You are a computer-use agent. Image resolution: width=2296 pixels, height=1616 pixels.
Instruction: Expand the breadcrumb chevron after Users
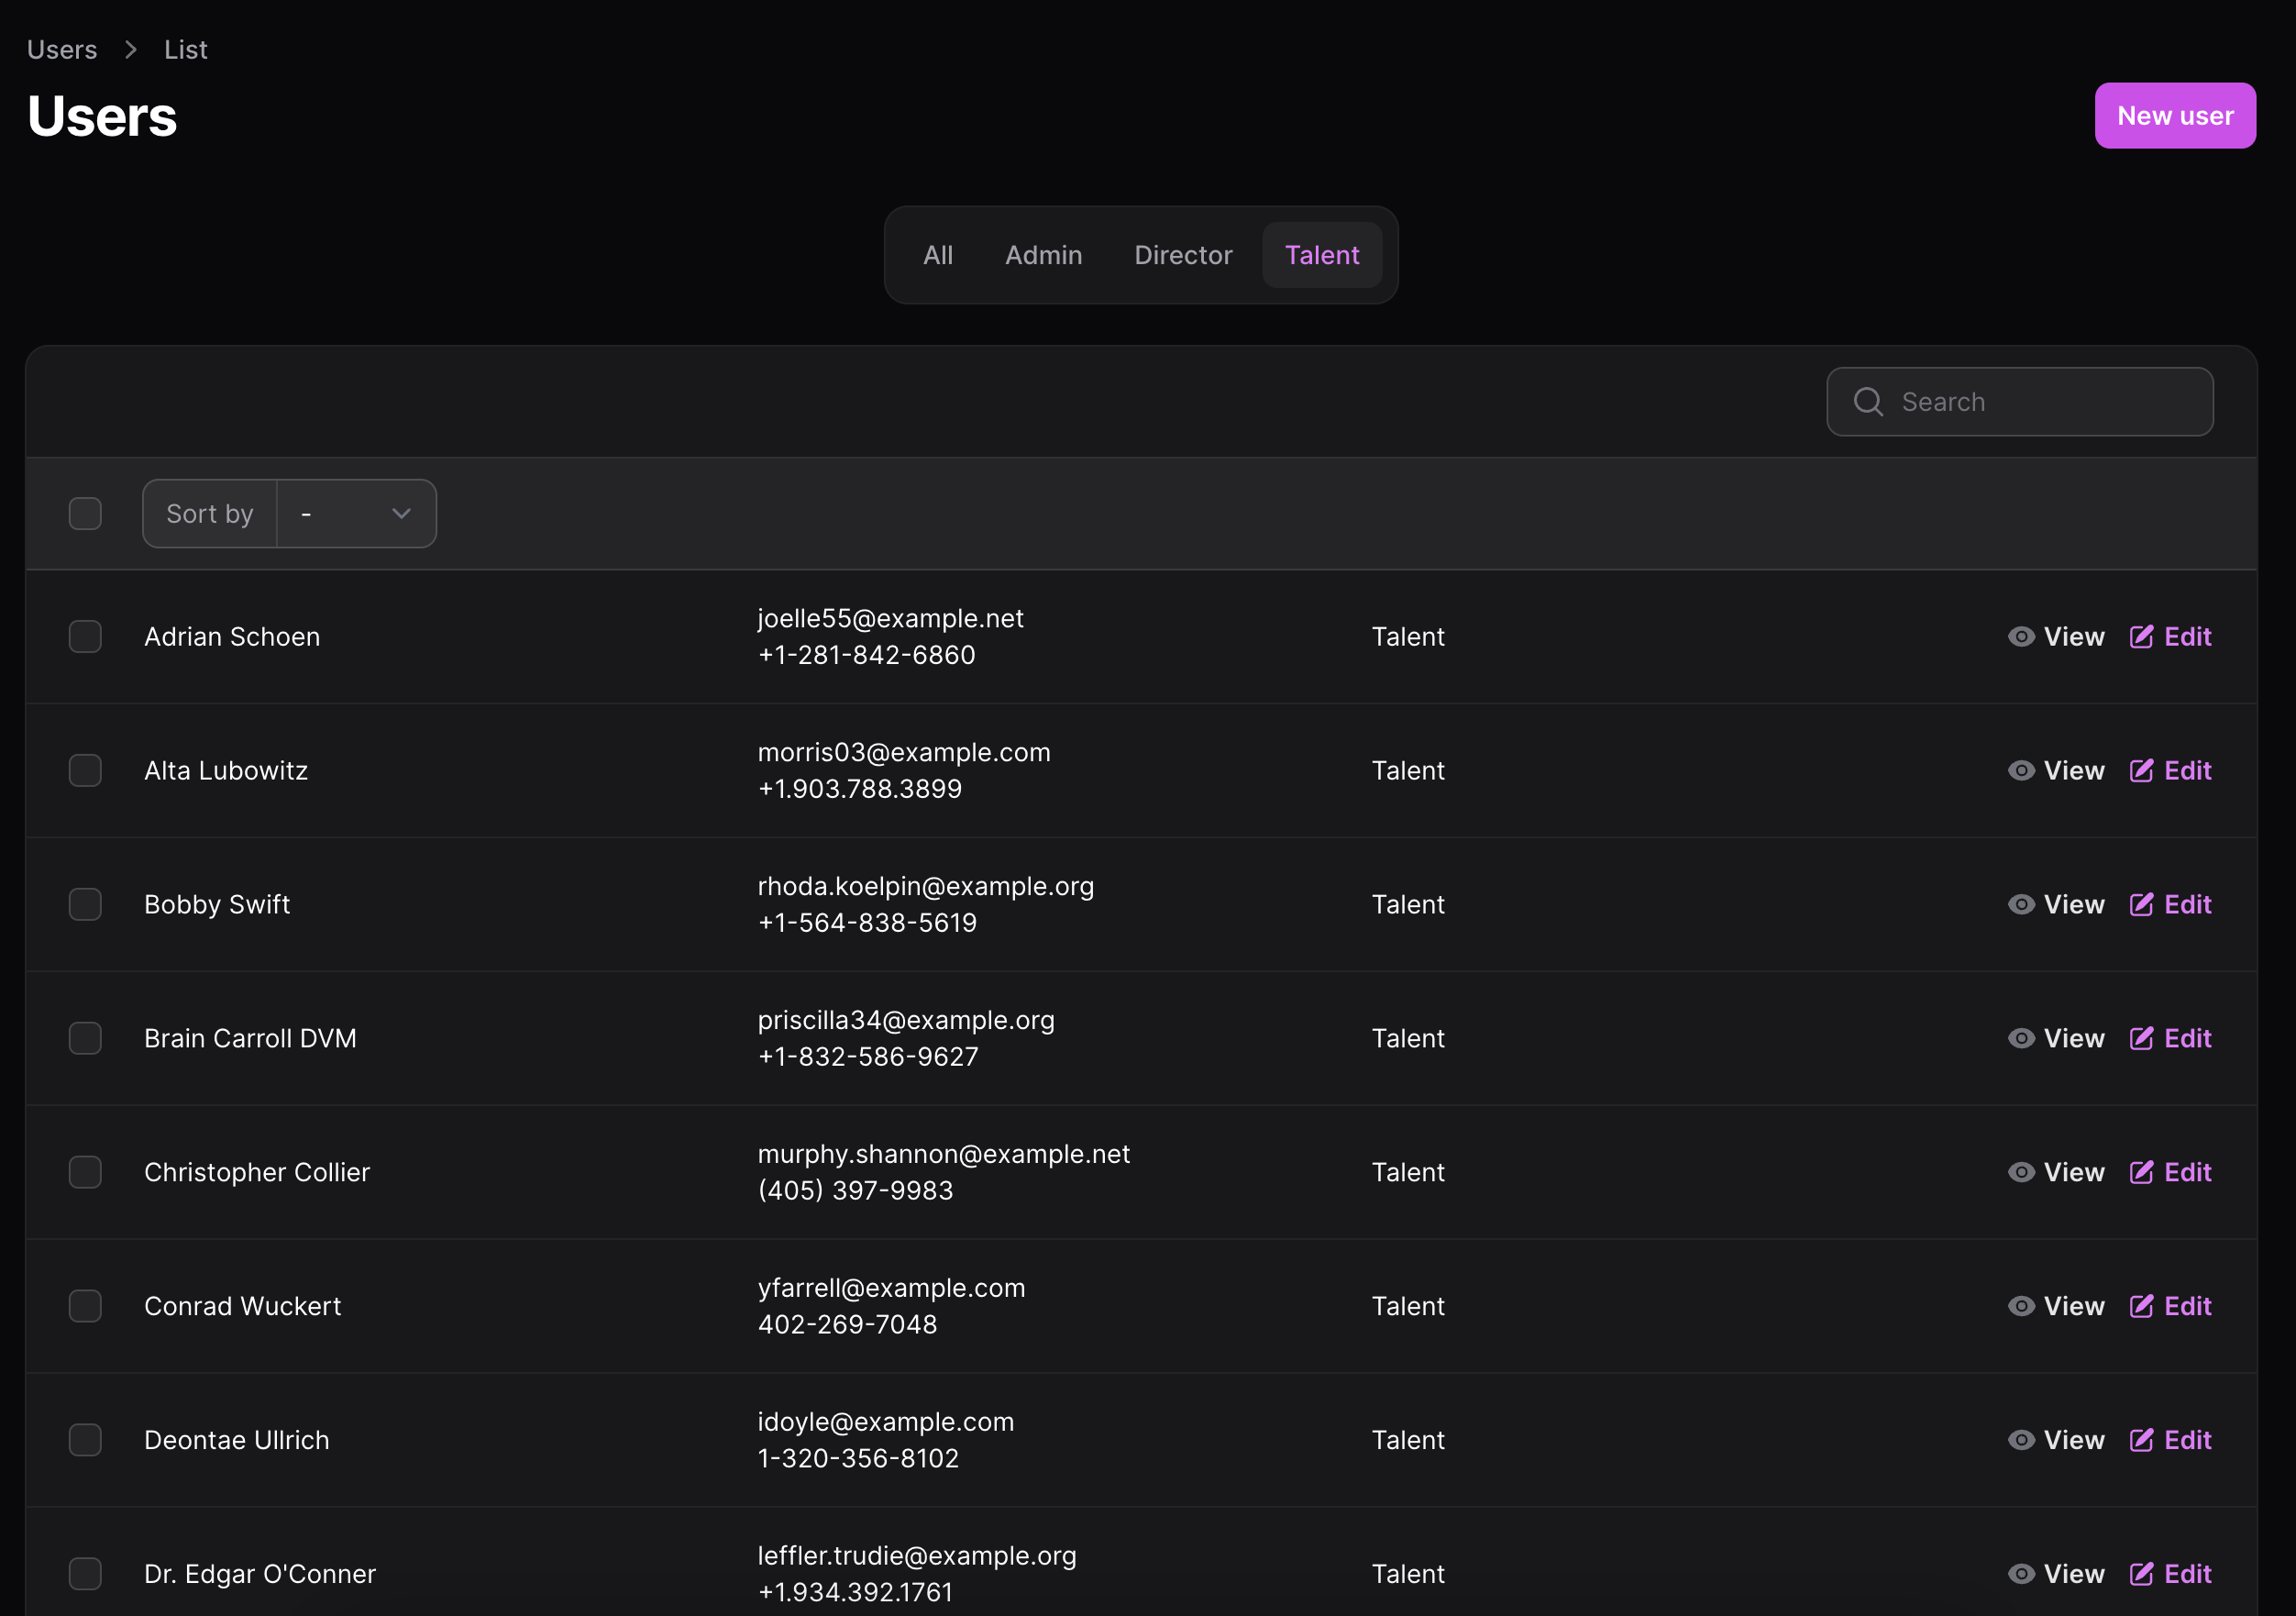[x=130, y=48]
